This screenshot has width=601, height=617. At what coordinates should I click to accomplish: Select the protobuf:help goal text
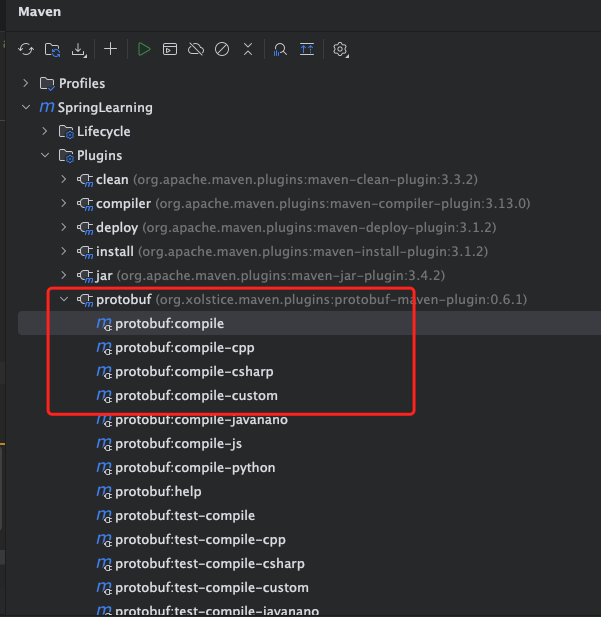[158, 492]
